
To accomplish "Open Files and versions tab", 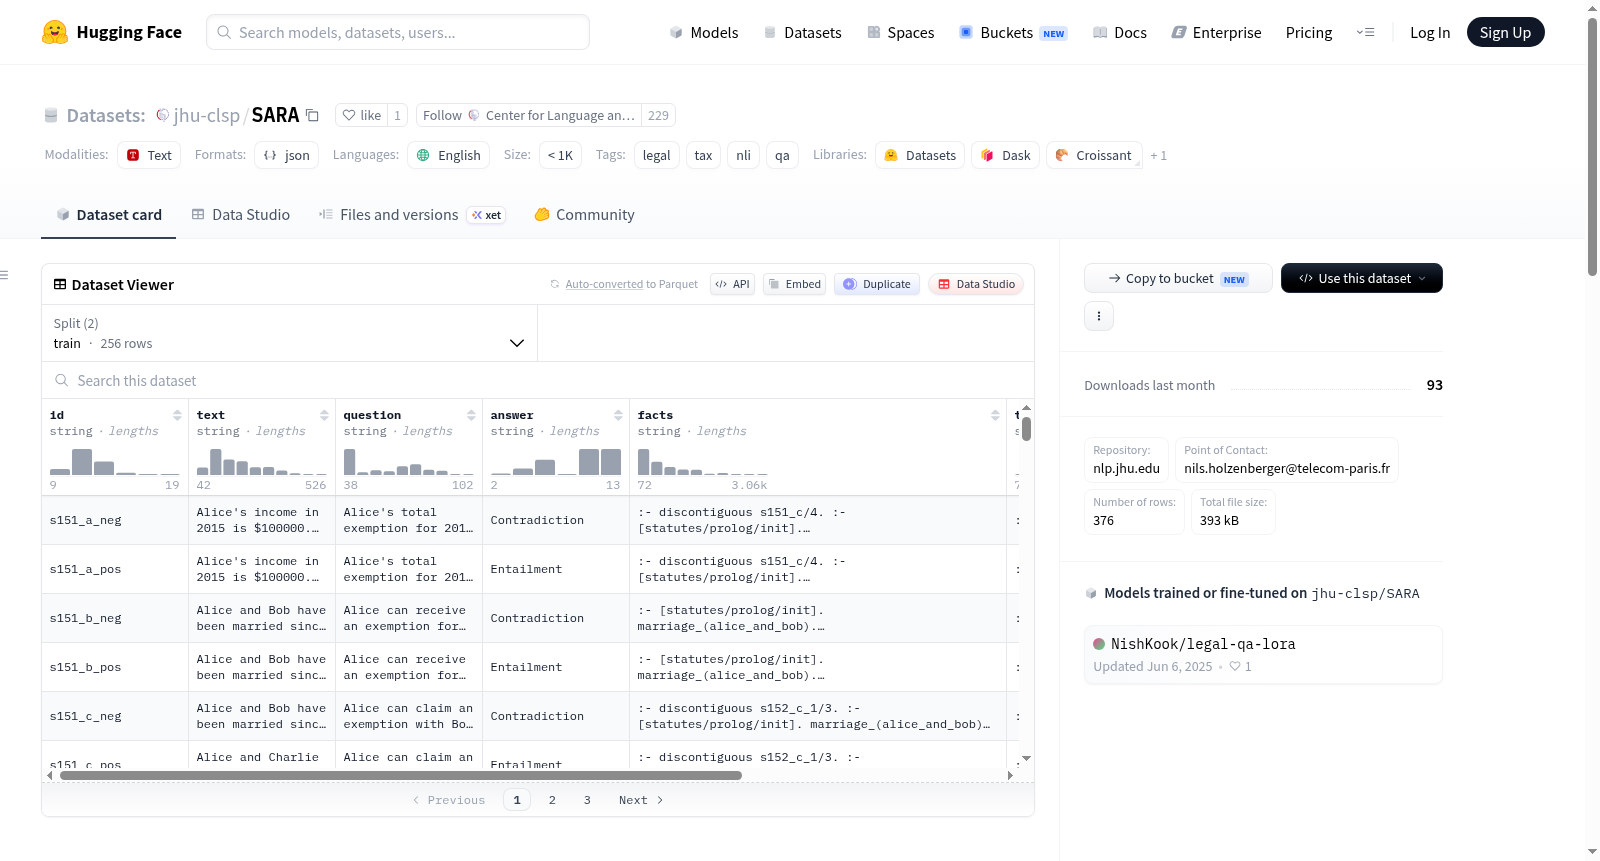I will [x=412, y=215].
